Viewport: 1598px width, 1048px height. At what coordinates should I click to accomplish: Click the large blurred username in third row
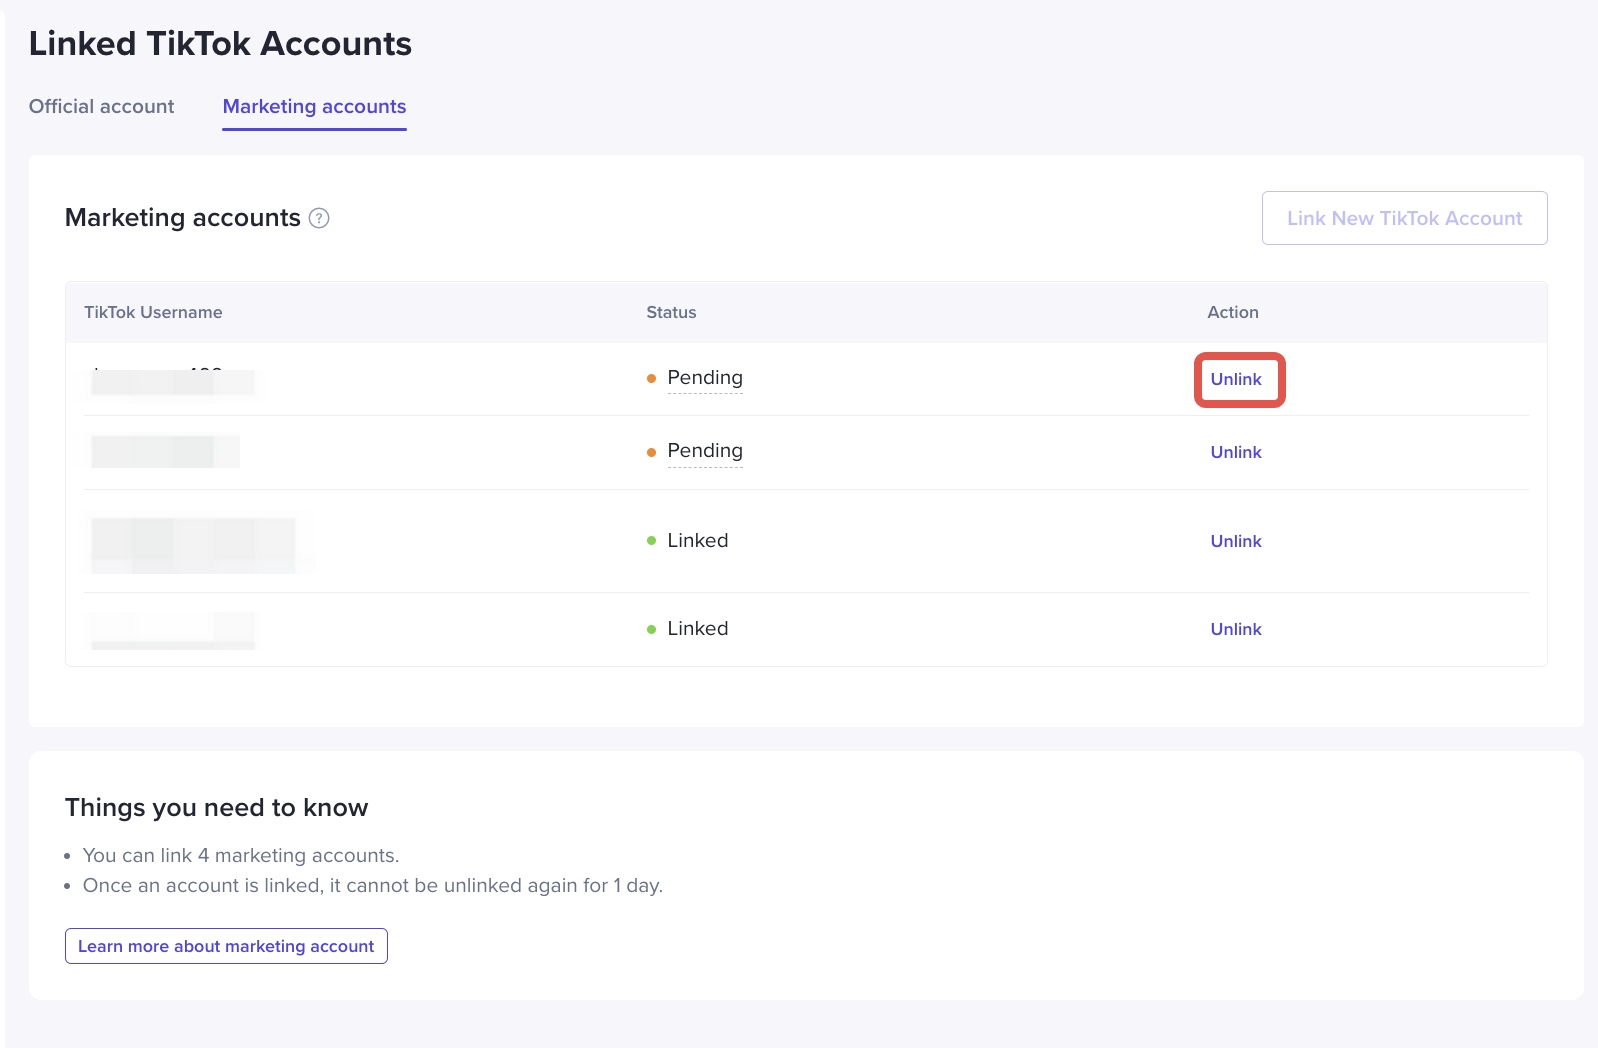pos(193,545)
